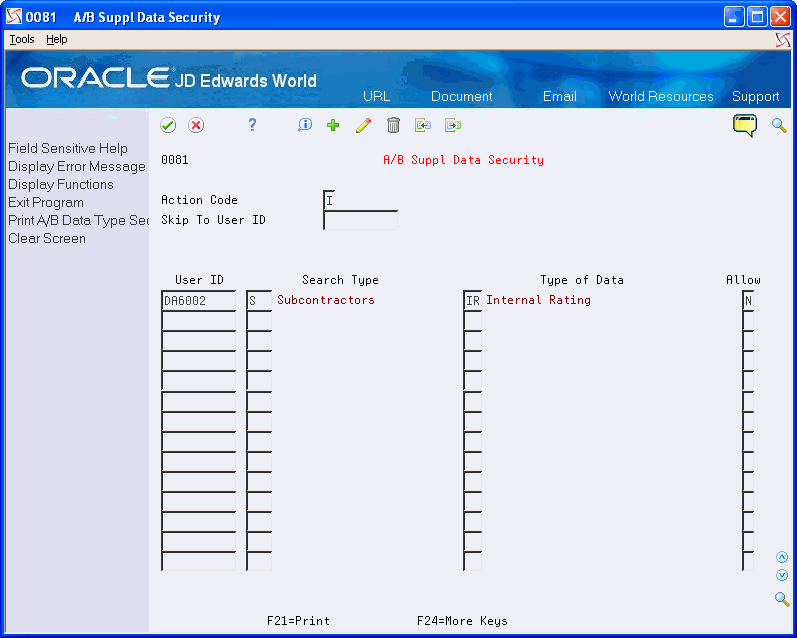Open the yellow chat note icon
This screenshot has width=797, height=638.
(745, 125)
